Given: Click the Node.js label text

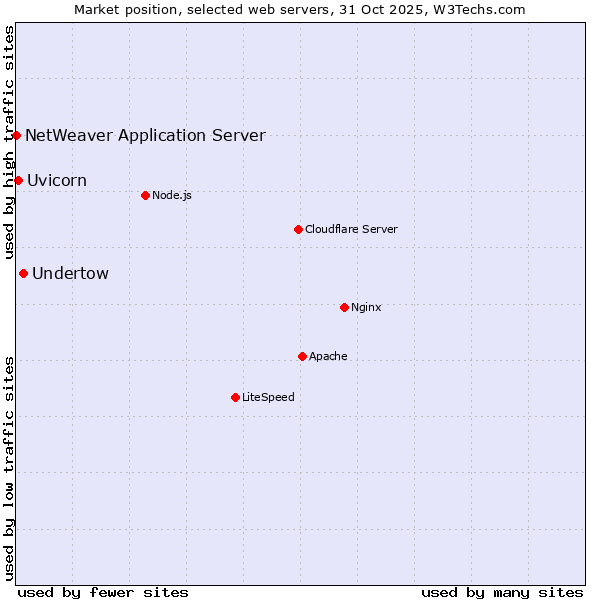Looking at the screenshot, I should pos(172,195).
